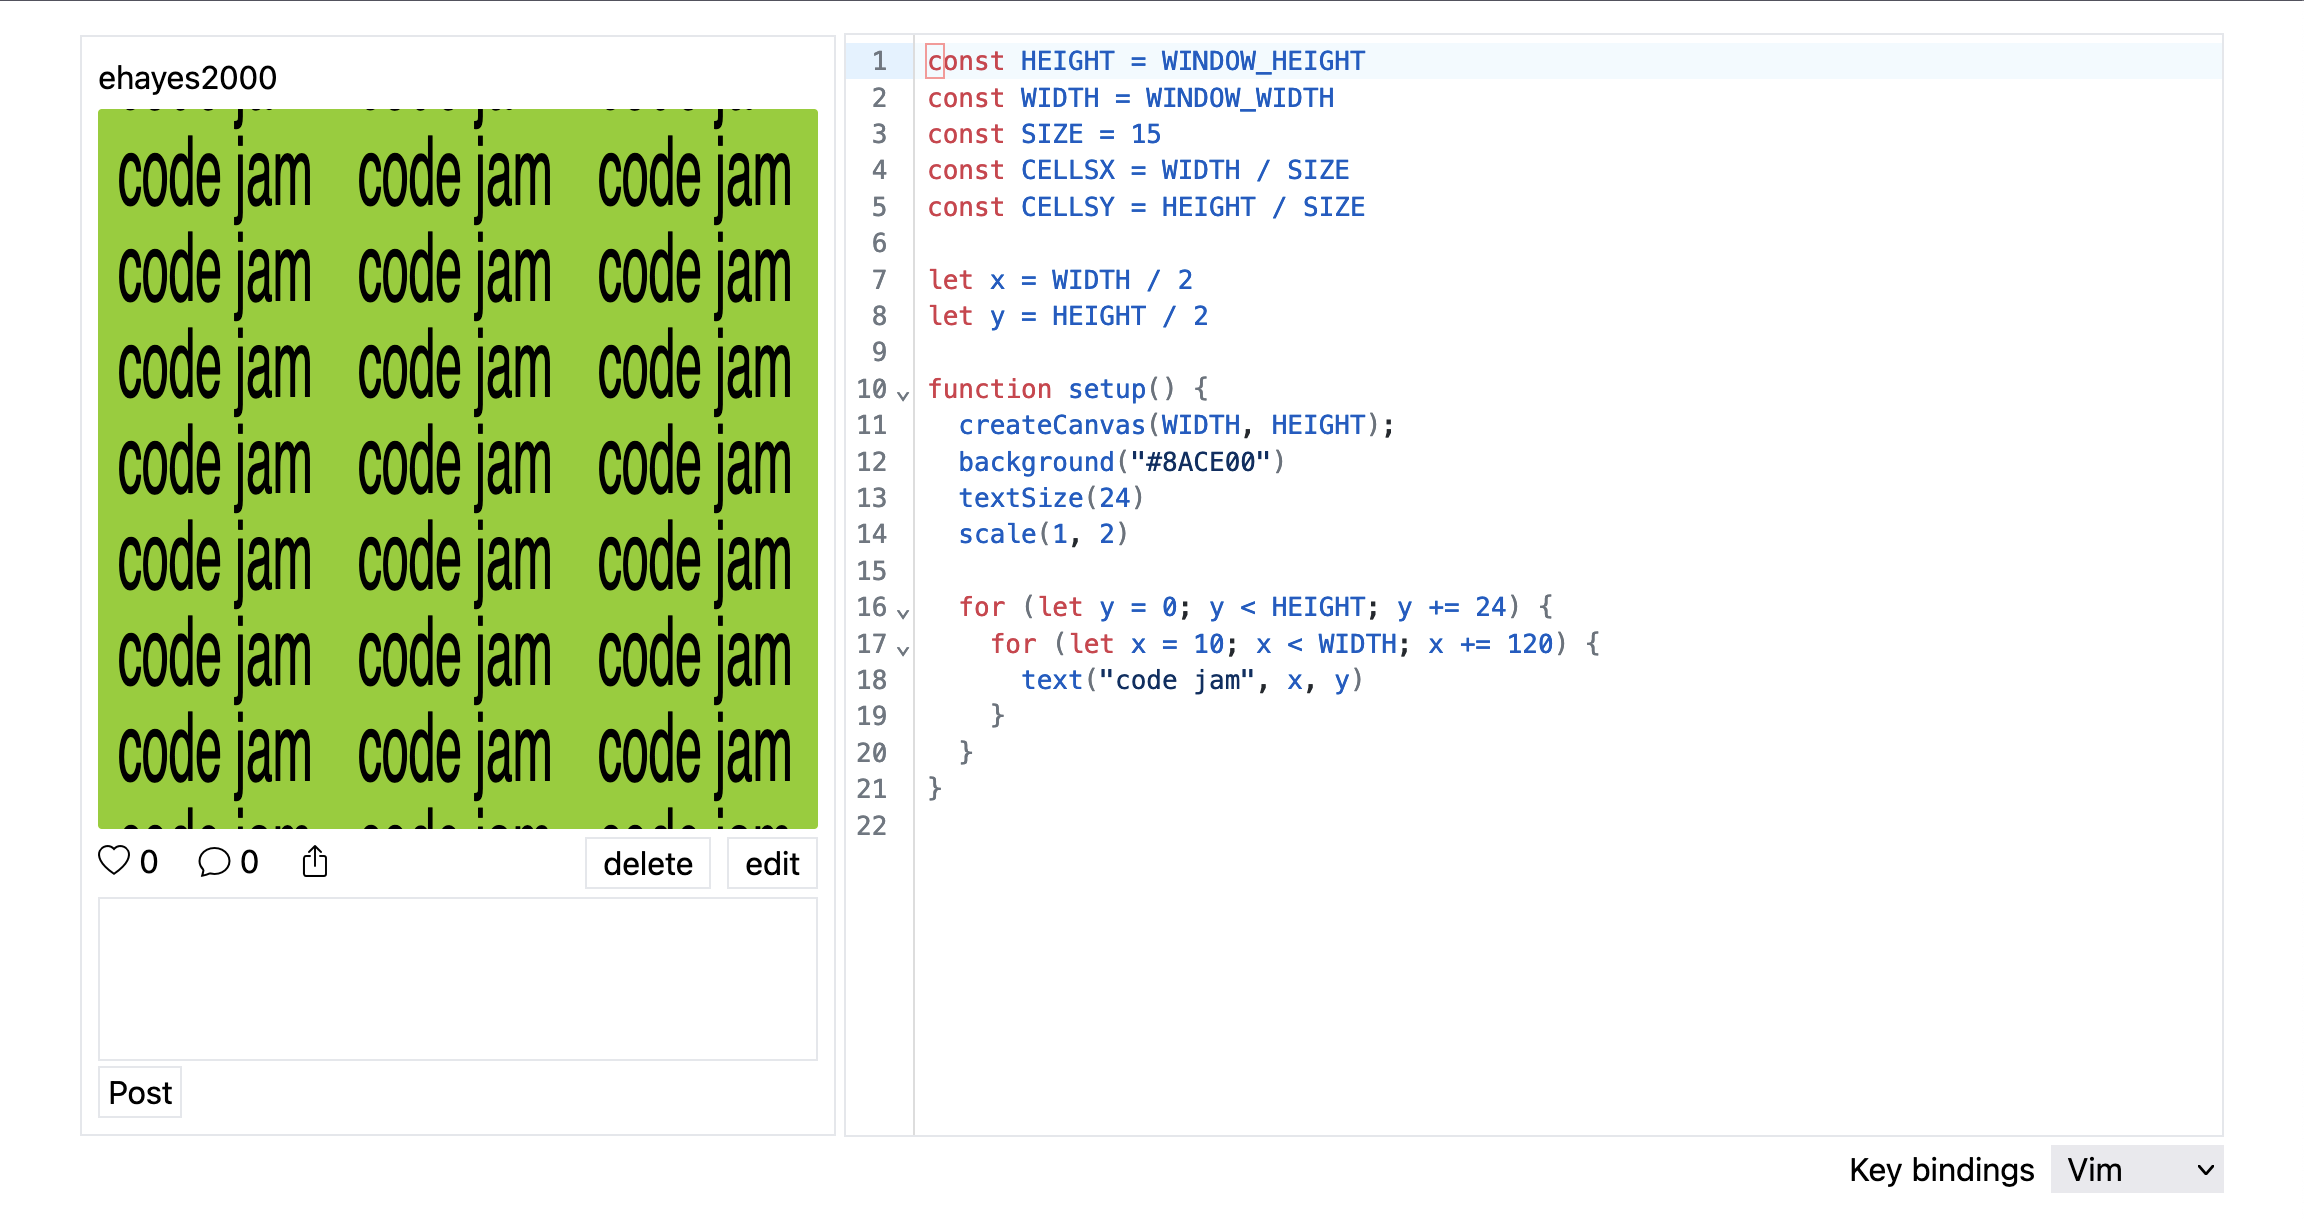Open comments via the speech bubble icon

tap(214, 862)
